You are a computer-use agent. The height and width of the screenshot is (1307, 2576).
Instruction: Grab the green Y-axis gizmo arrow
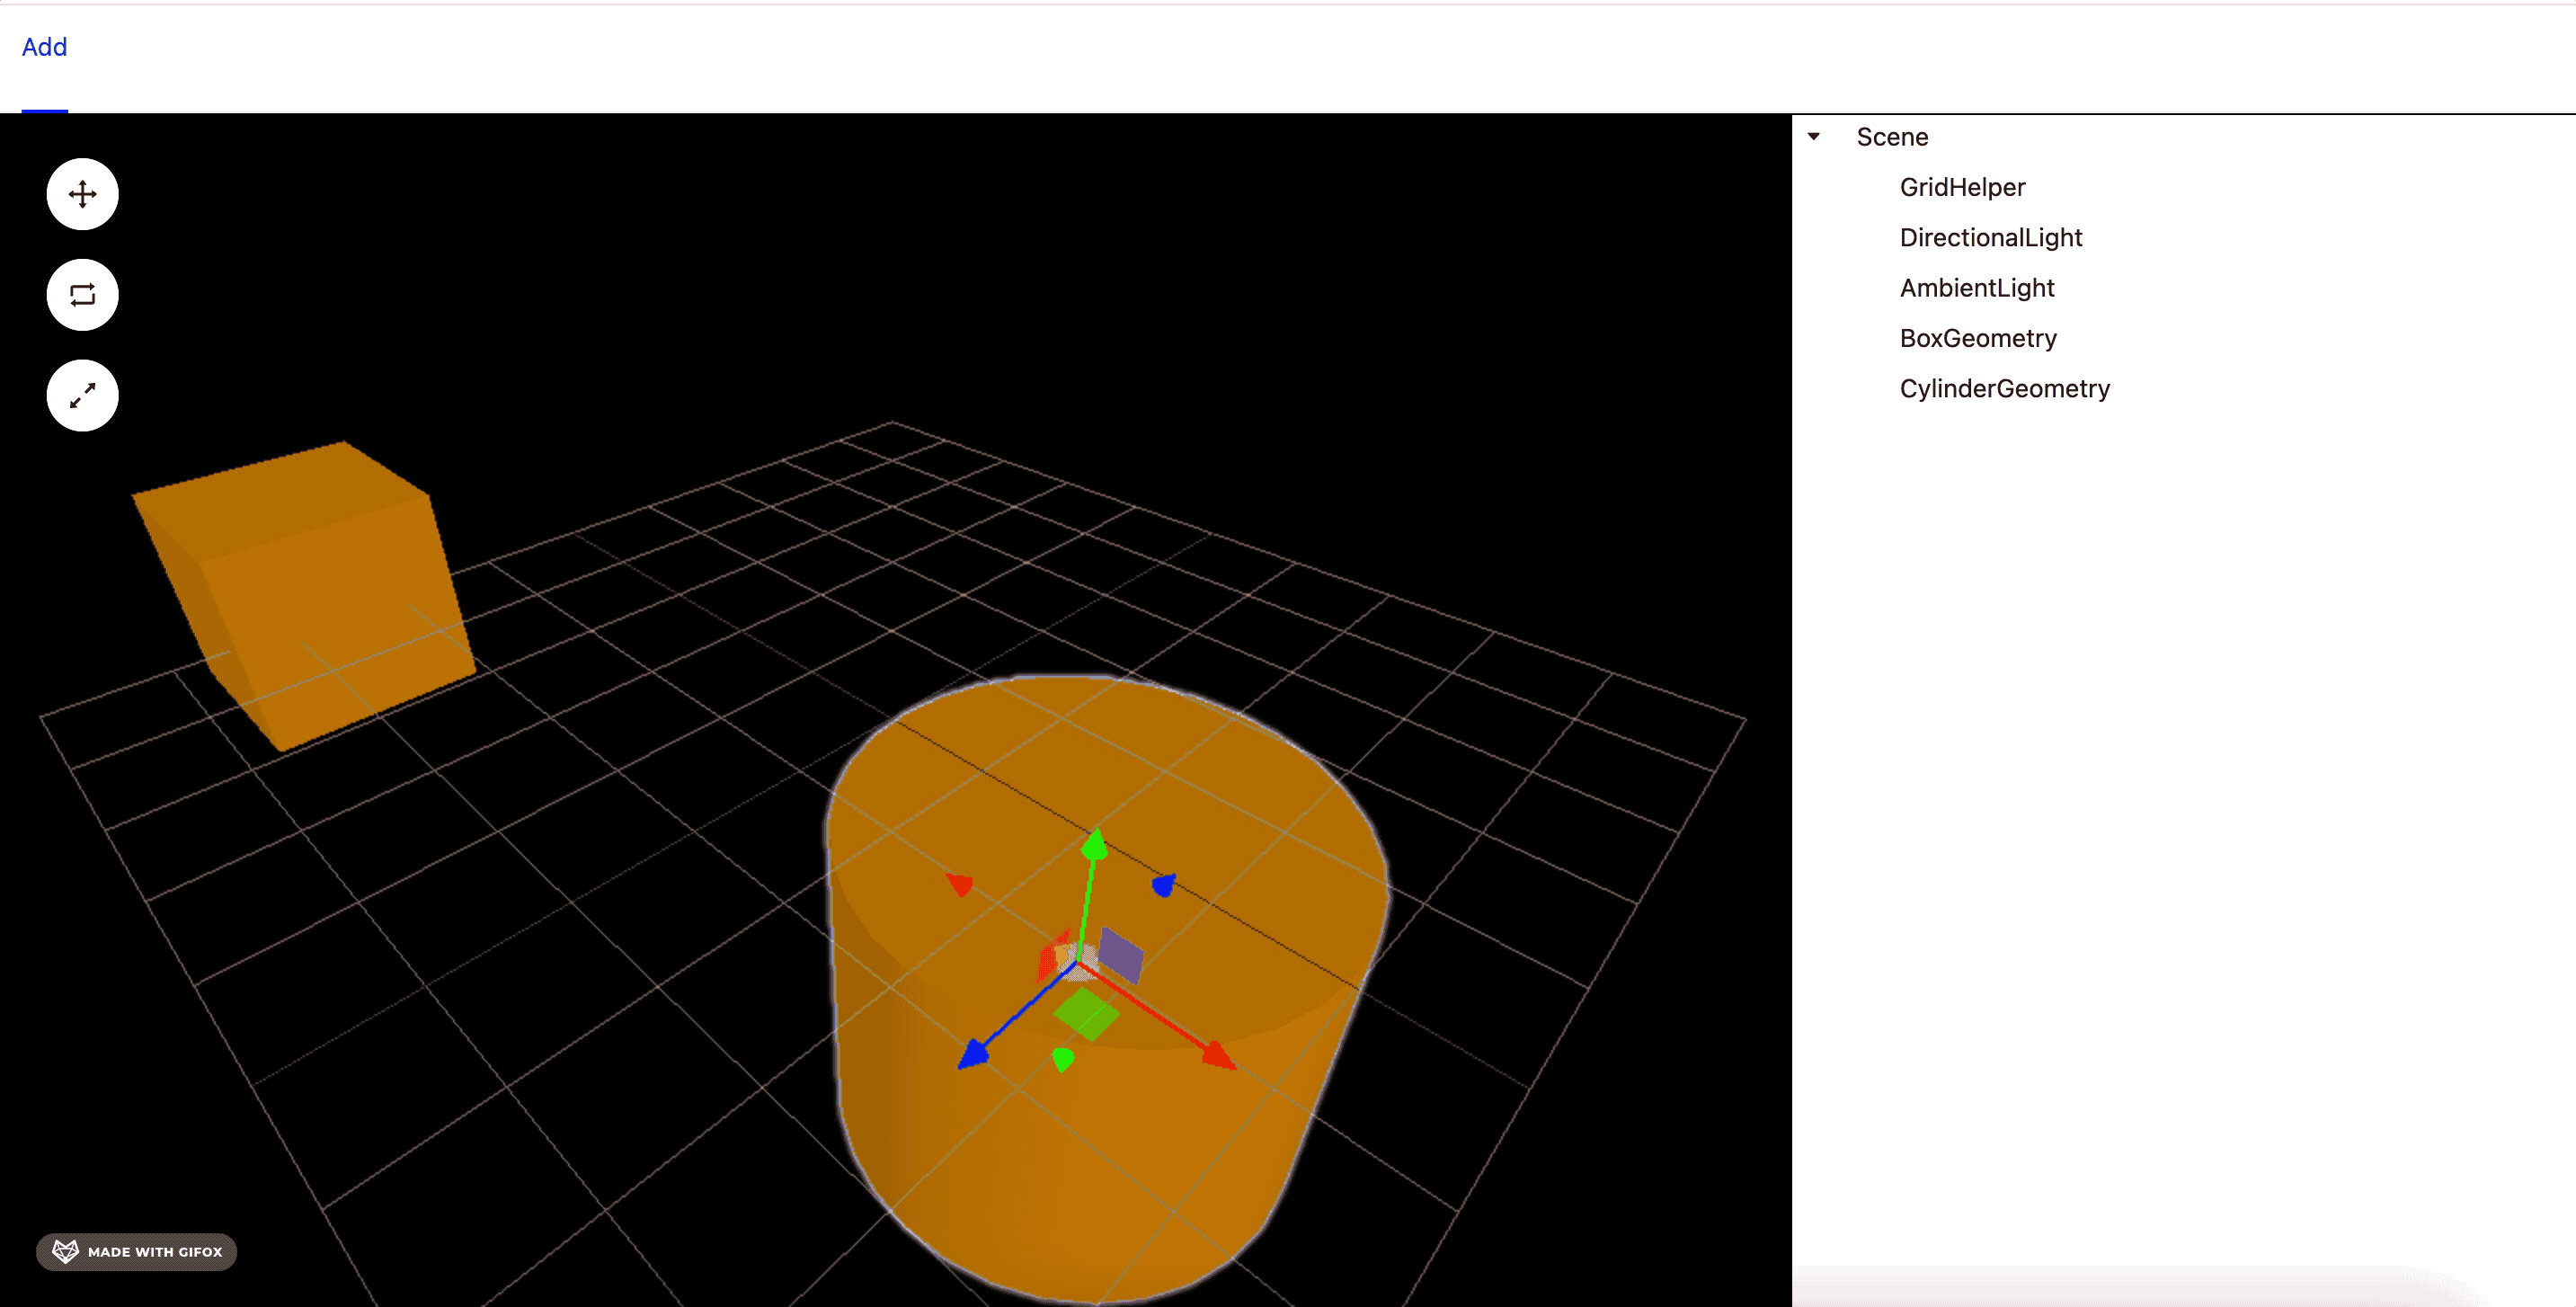click(x=1095, y=845)
